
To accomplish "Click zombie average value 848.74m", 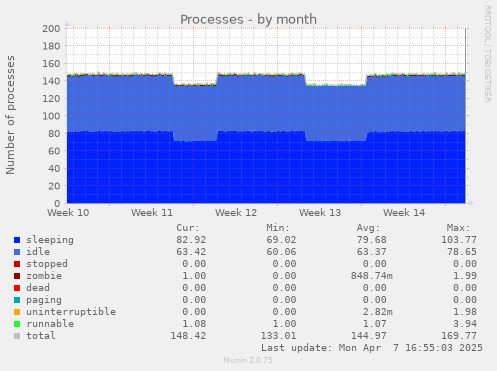I will (372, 276).
